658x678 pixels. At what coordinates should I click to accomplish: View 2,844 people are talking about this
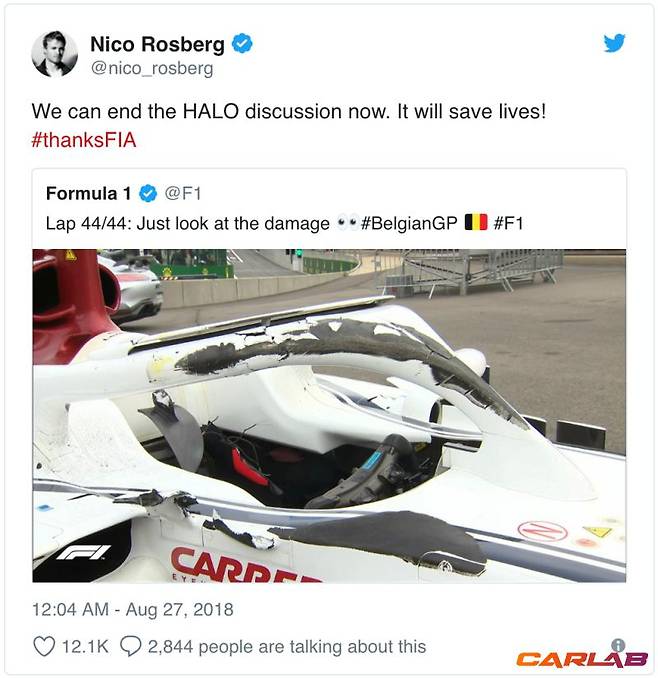[287, 647]
